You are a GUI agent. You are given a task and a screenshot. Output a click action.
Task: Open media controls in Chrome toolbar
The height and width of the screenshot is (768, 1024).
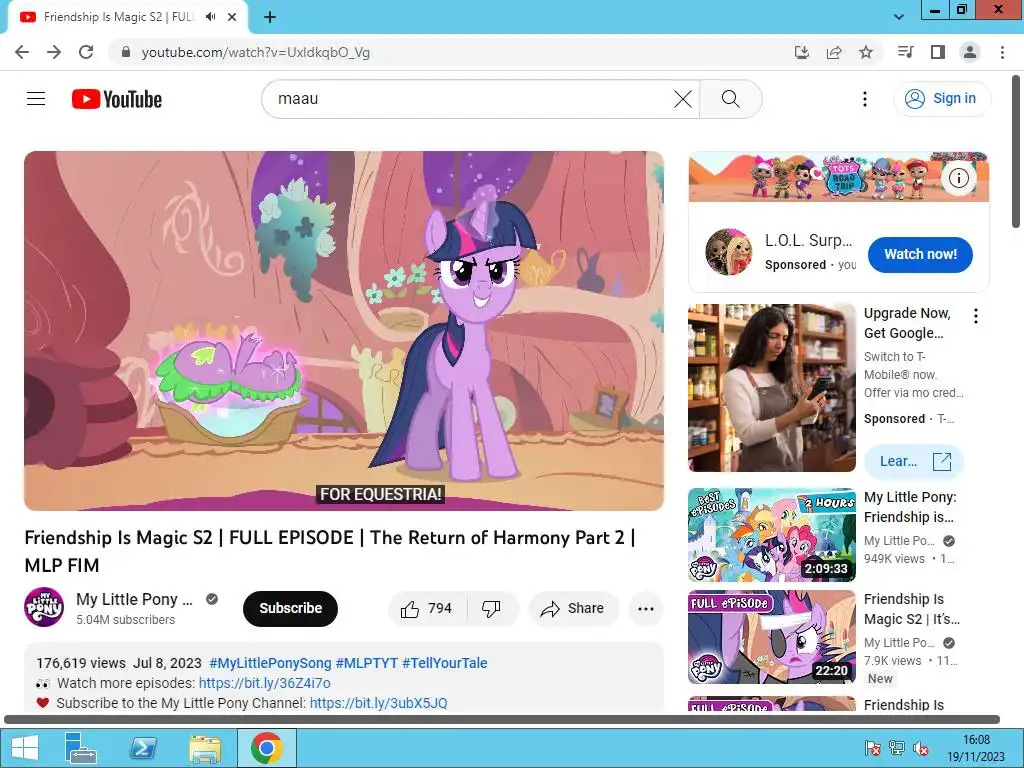906,52
